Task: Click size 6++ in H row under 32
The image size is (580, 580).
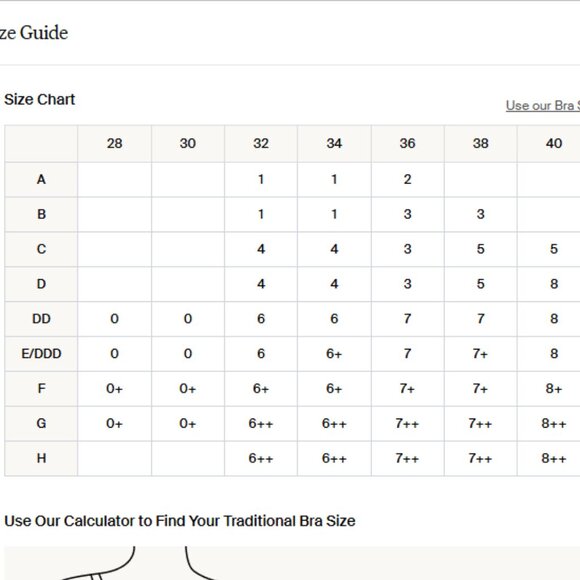Action: click(x=261, y=458)
